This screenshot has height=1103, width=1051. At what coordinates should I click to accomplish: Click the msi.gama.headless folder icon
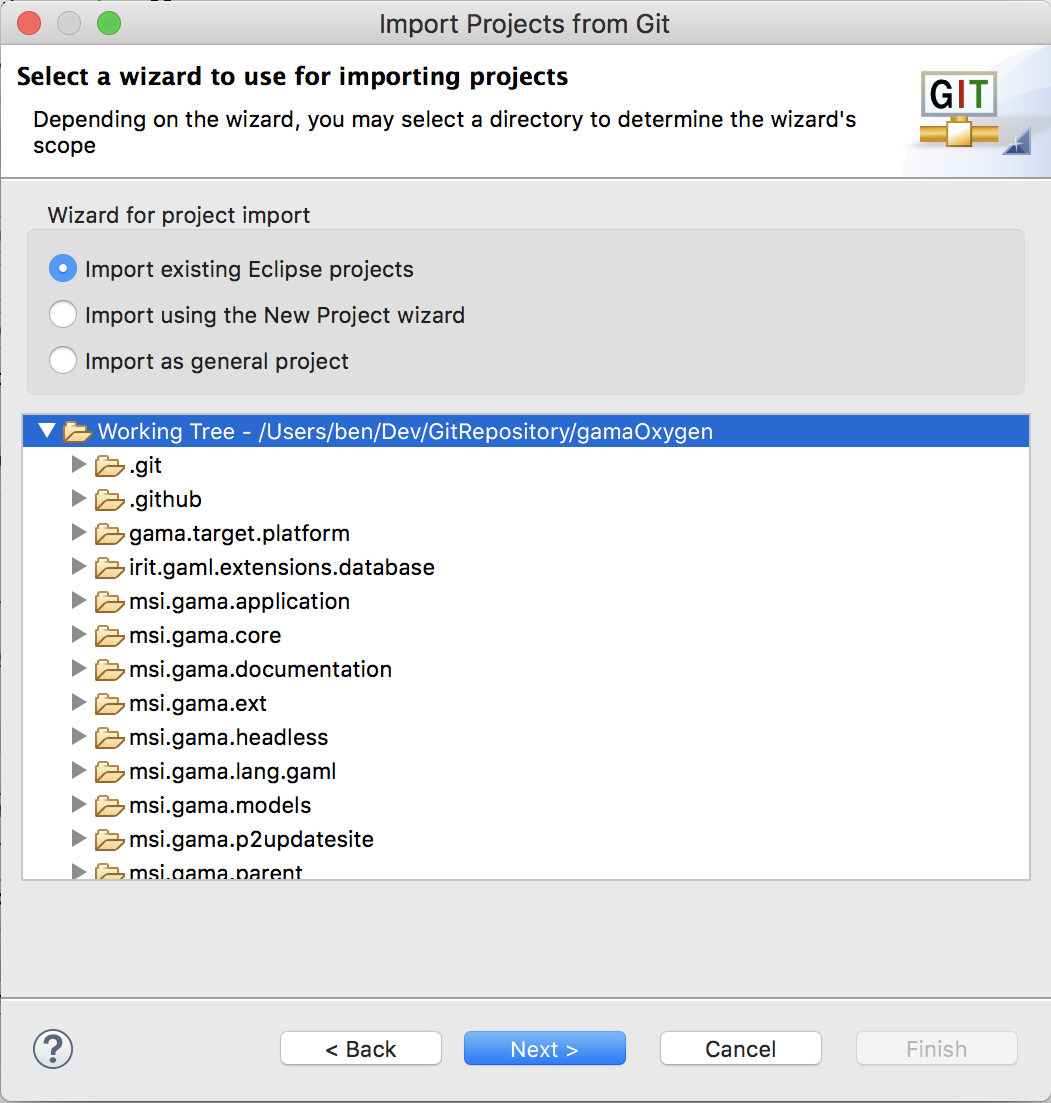coord(110,738)
